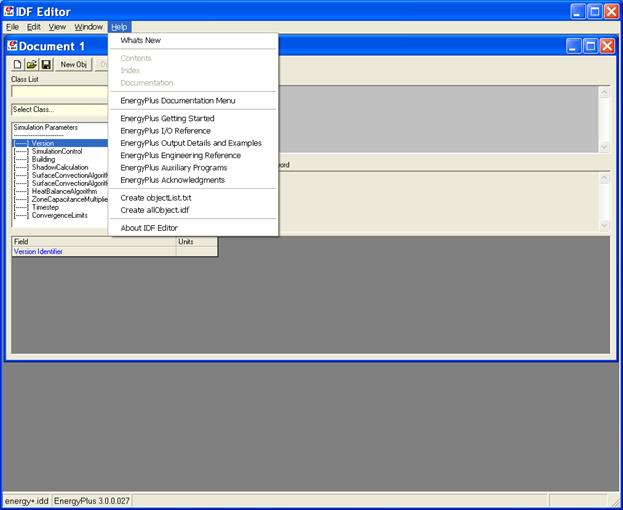Click the Field column header

tap(94, 241)
